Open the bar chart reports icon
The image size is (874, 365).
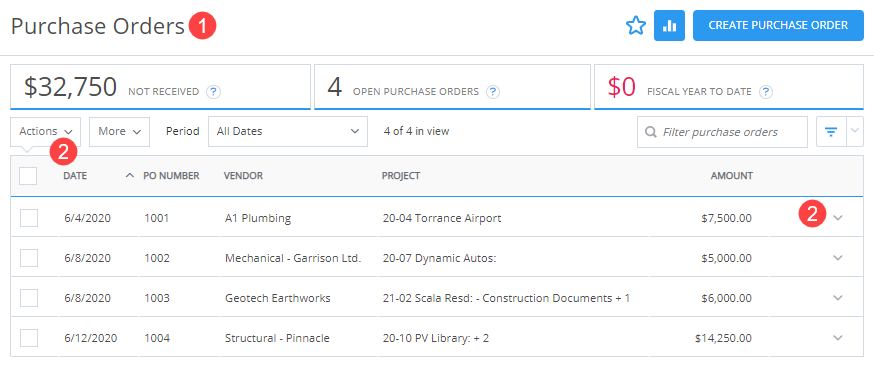point(669,26)
